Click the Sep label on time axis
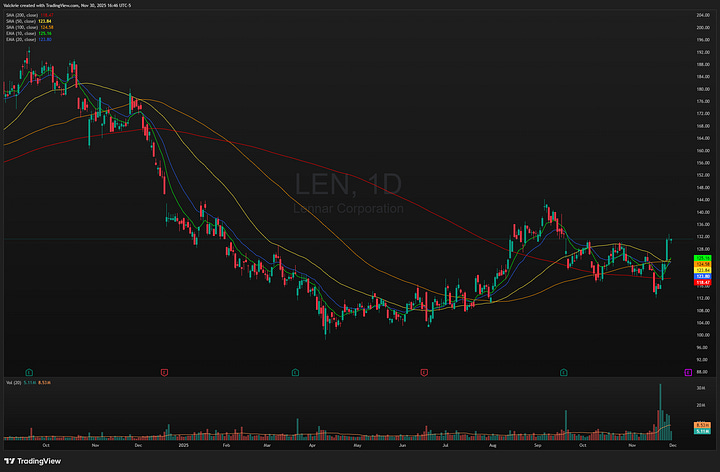Viewport: 720px width, 472px height. pyautogui.click(x=537, y=445)
